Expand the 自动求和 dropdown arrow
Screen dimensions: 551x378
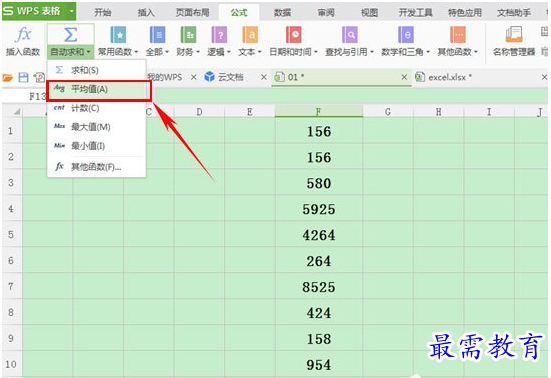pos(89,52)
